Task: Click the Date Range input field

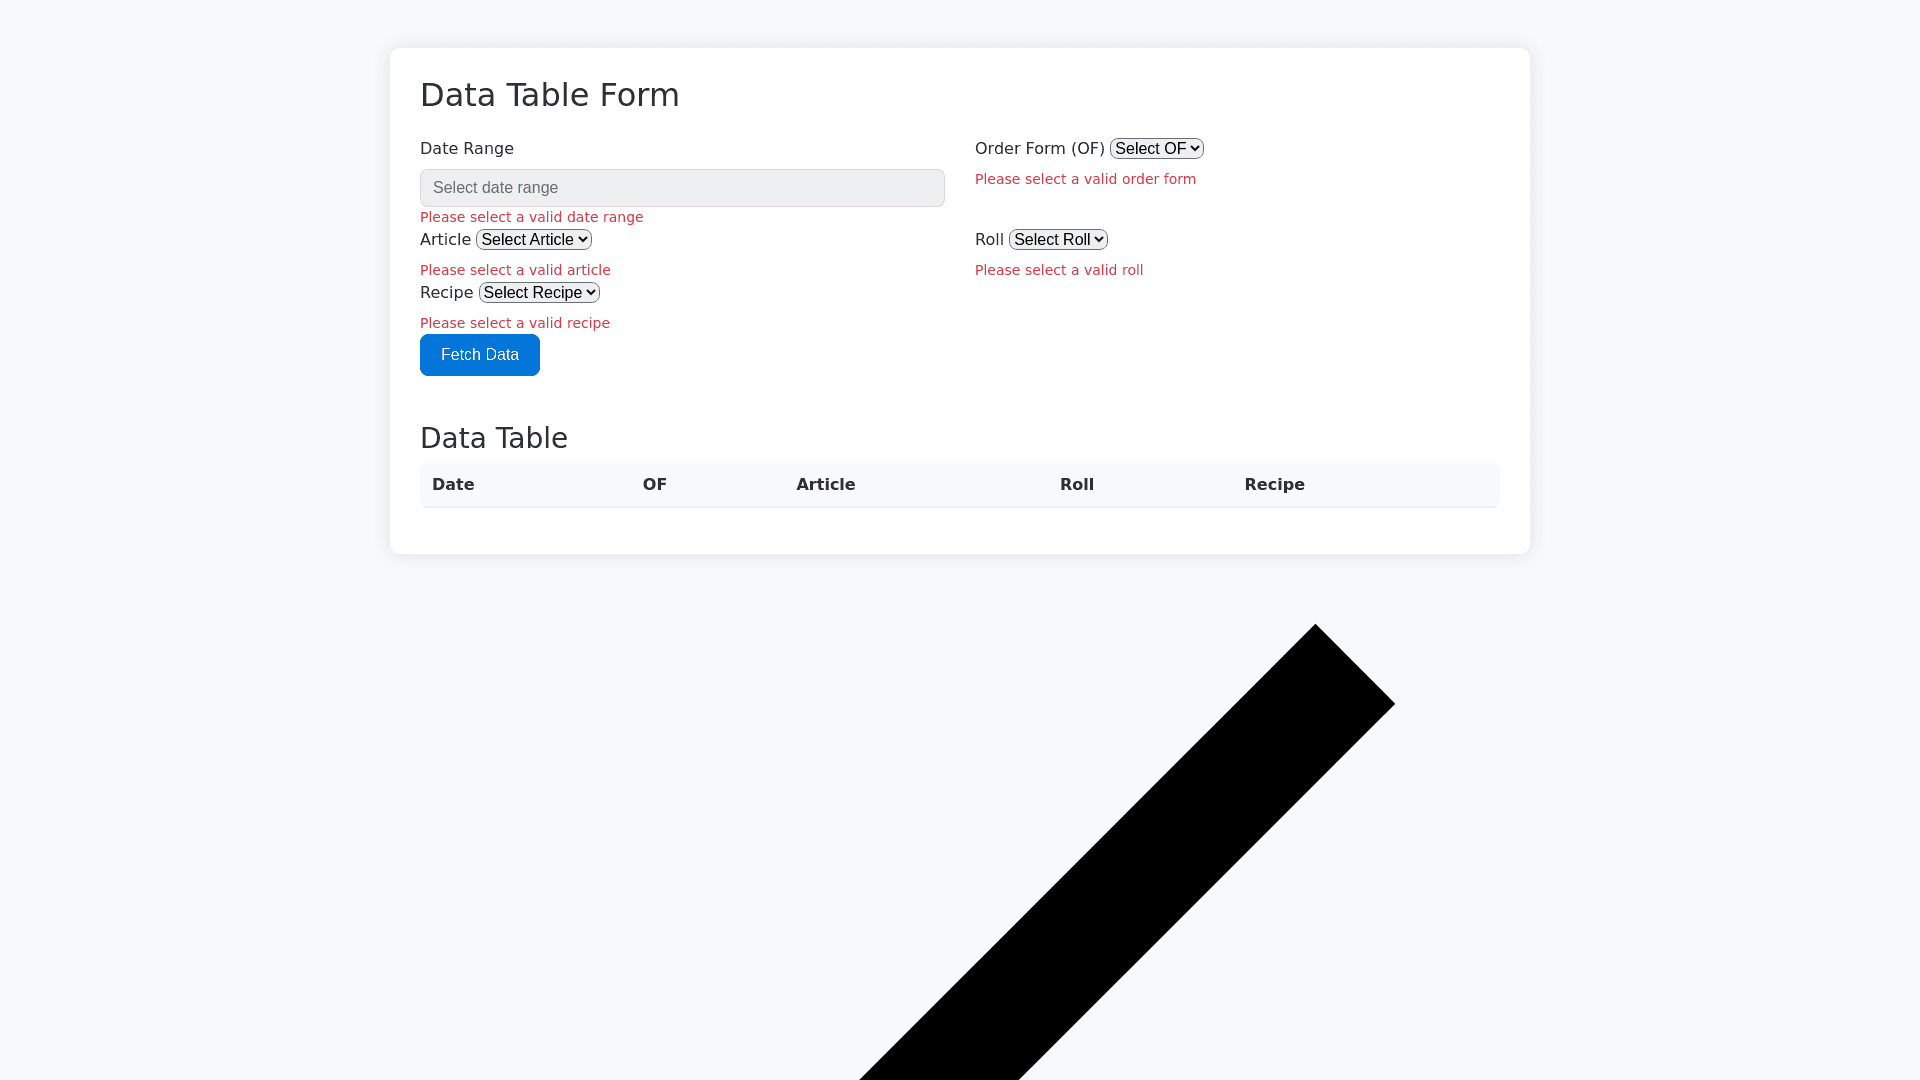Action: (682, 188)
